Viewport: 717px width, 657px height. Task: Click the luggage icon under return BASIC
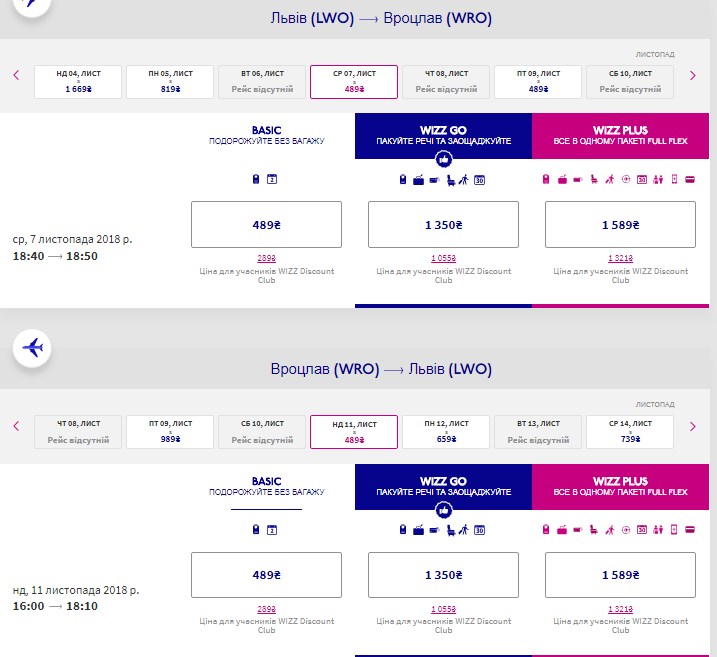[x=257, y=529]
